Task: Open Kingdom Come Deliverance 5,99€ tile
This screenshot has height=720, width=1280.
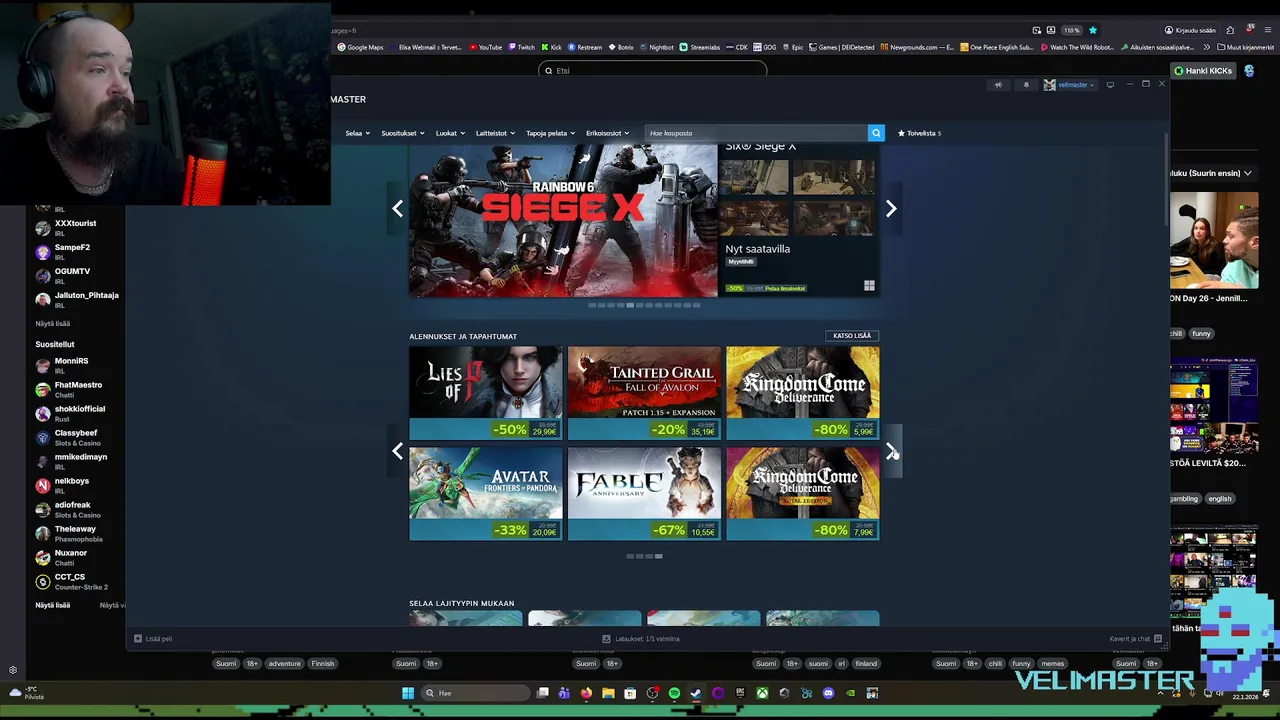Action: click(803, 392)
